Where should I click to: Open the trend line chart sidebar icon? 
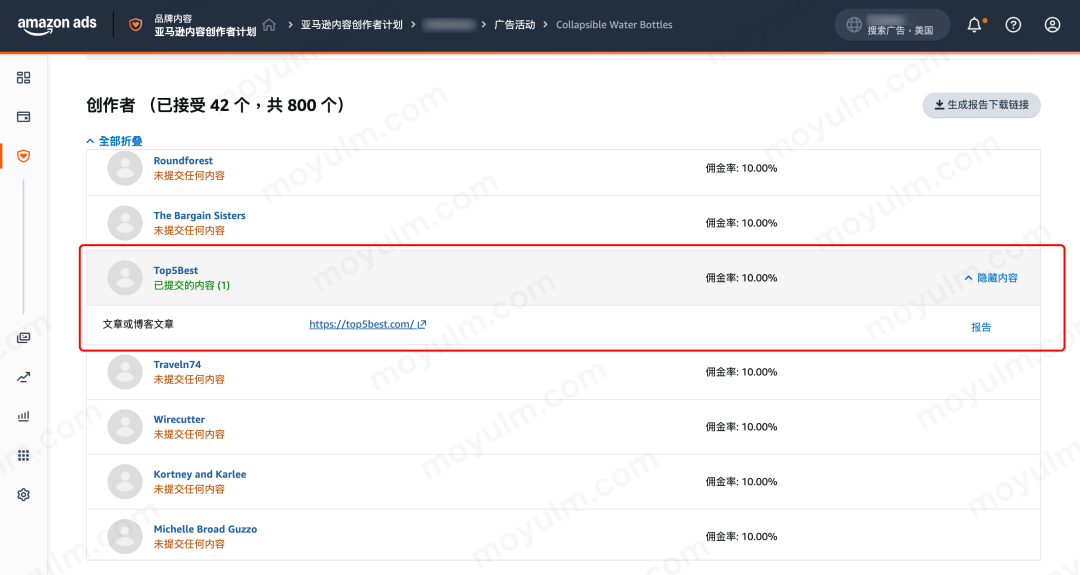(x=23, y=377)
